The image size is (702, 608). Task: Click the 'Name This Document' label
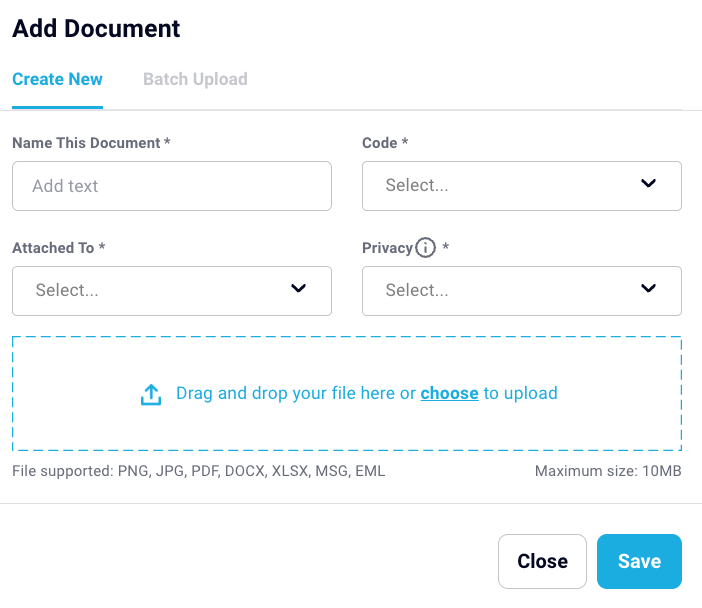click(86, 143)
